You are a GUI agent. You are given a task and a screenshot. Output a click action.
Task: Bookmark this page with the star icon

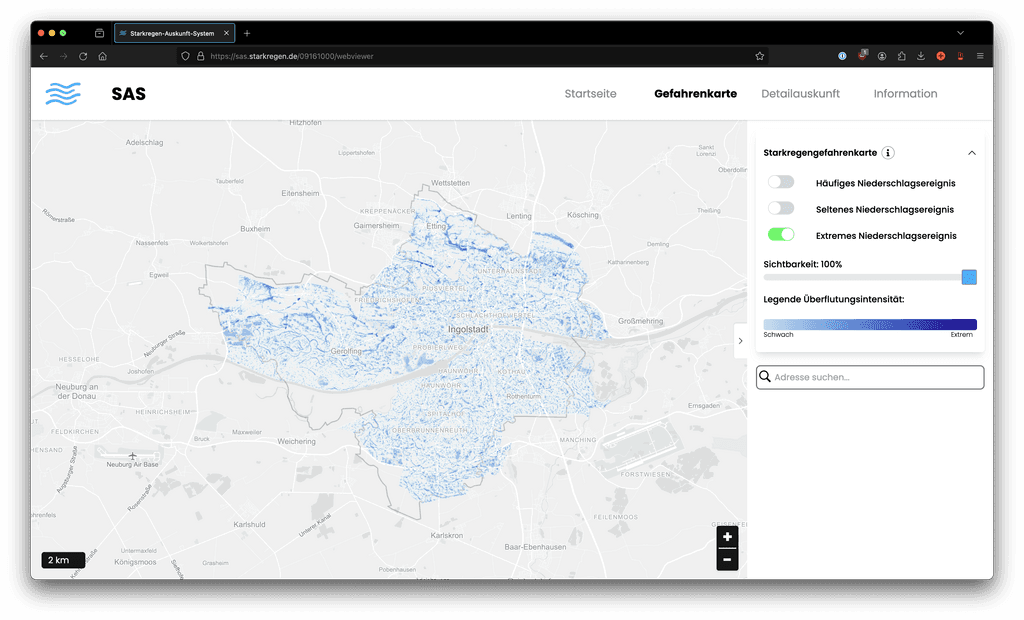coord(760,56)
